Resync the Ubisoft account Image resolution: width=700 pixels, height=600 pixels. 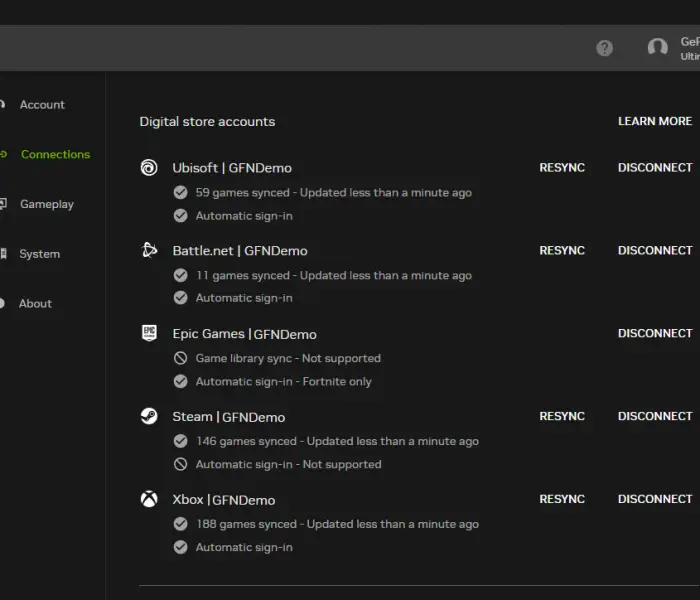tap(562, 167)
